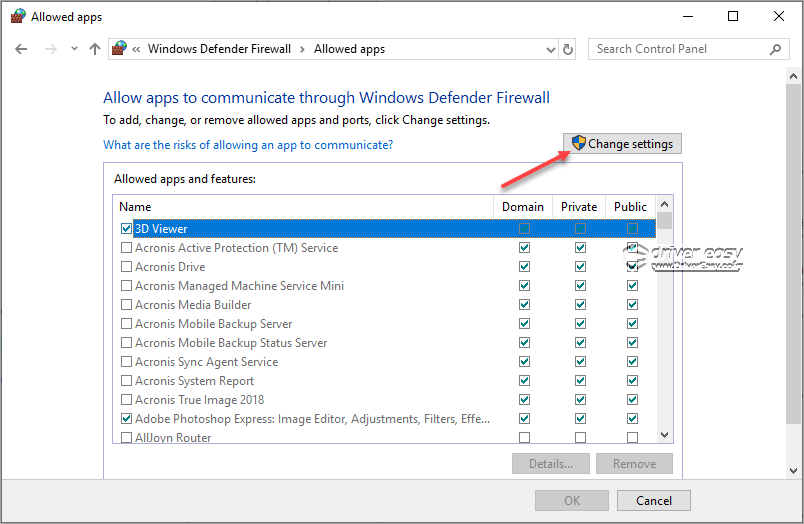The height and width of the screenshot is (524, 804).
Task: Select the Acronis True Image 2018 row
Action: click(384, 399)
